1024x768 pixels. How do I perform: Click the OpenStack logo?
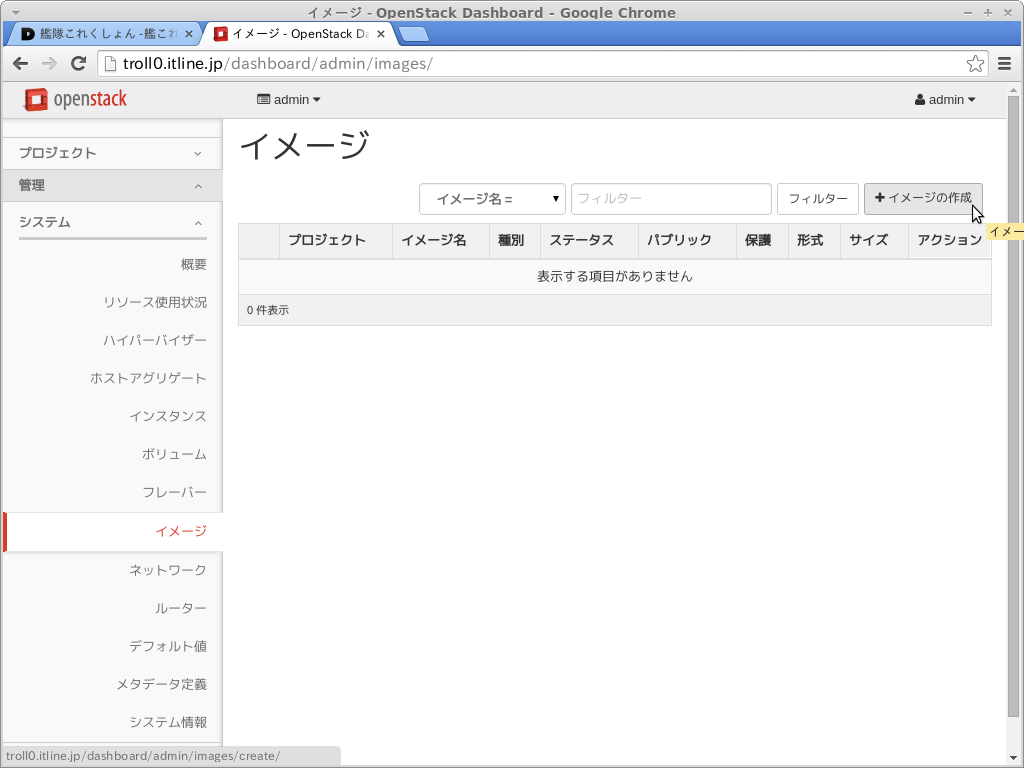tap(76, 99)
